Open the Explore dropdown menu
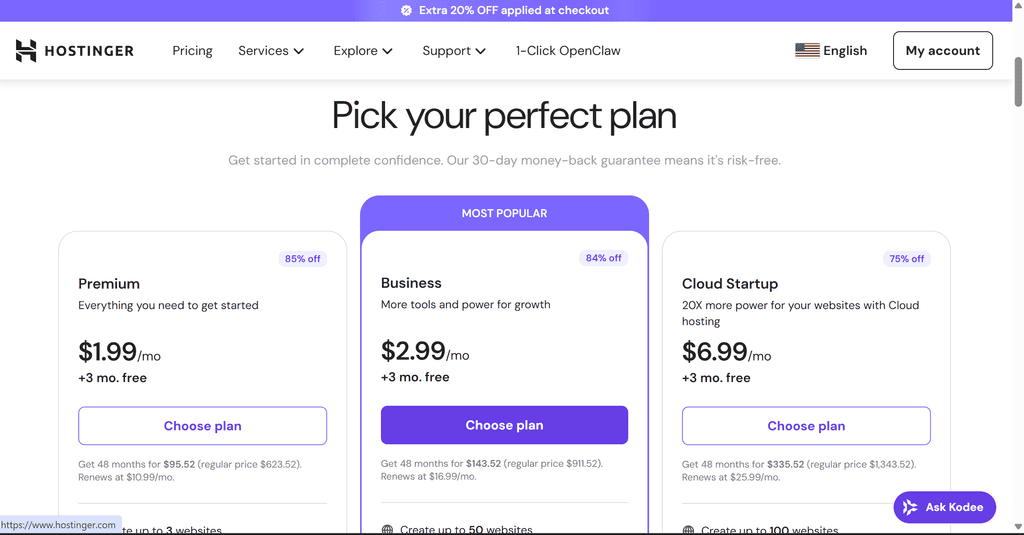 tap(363, 51)
